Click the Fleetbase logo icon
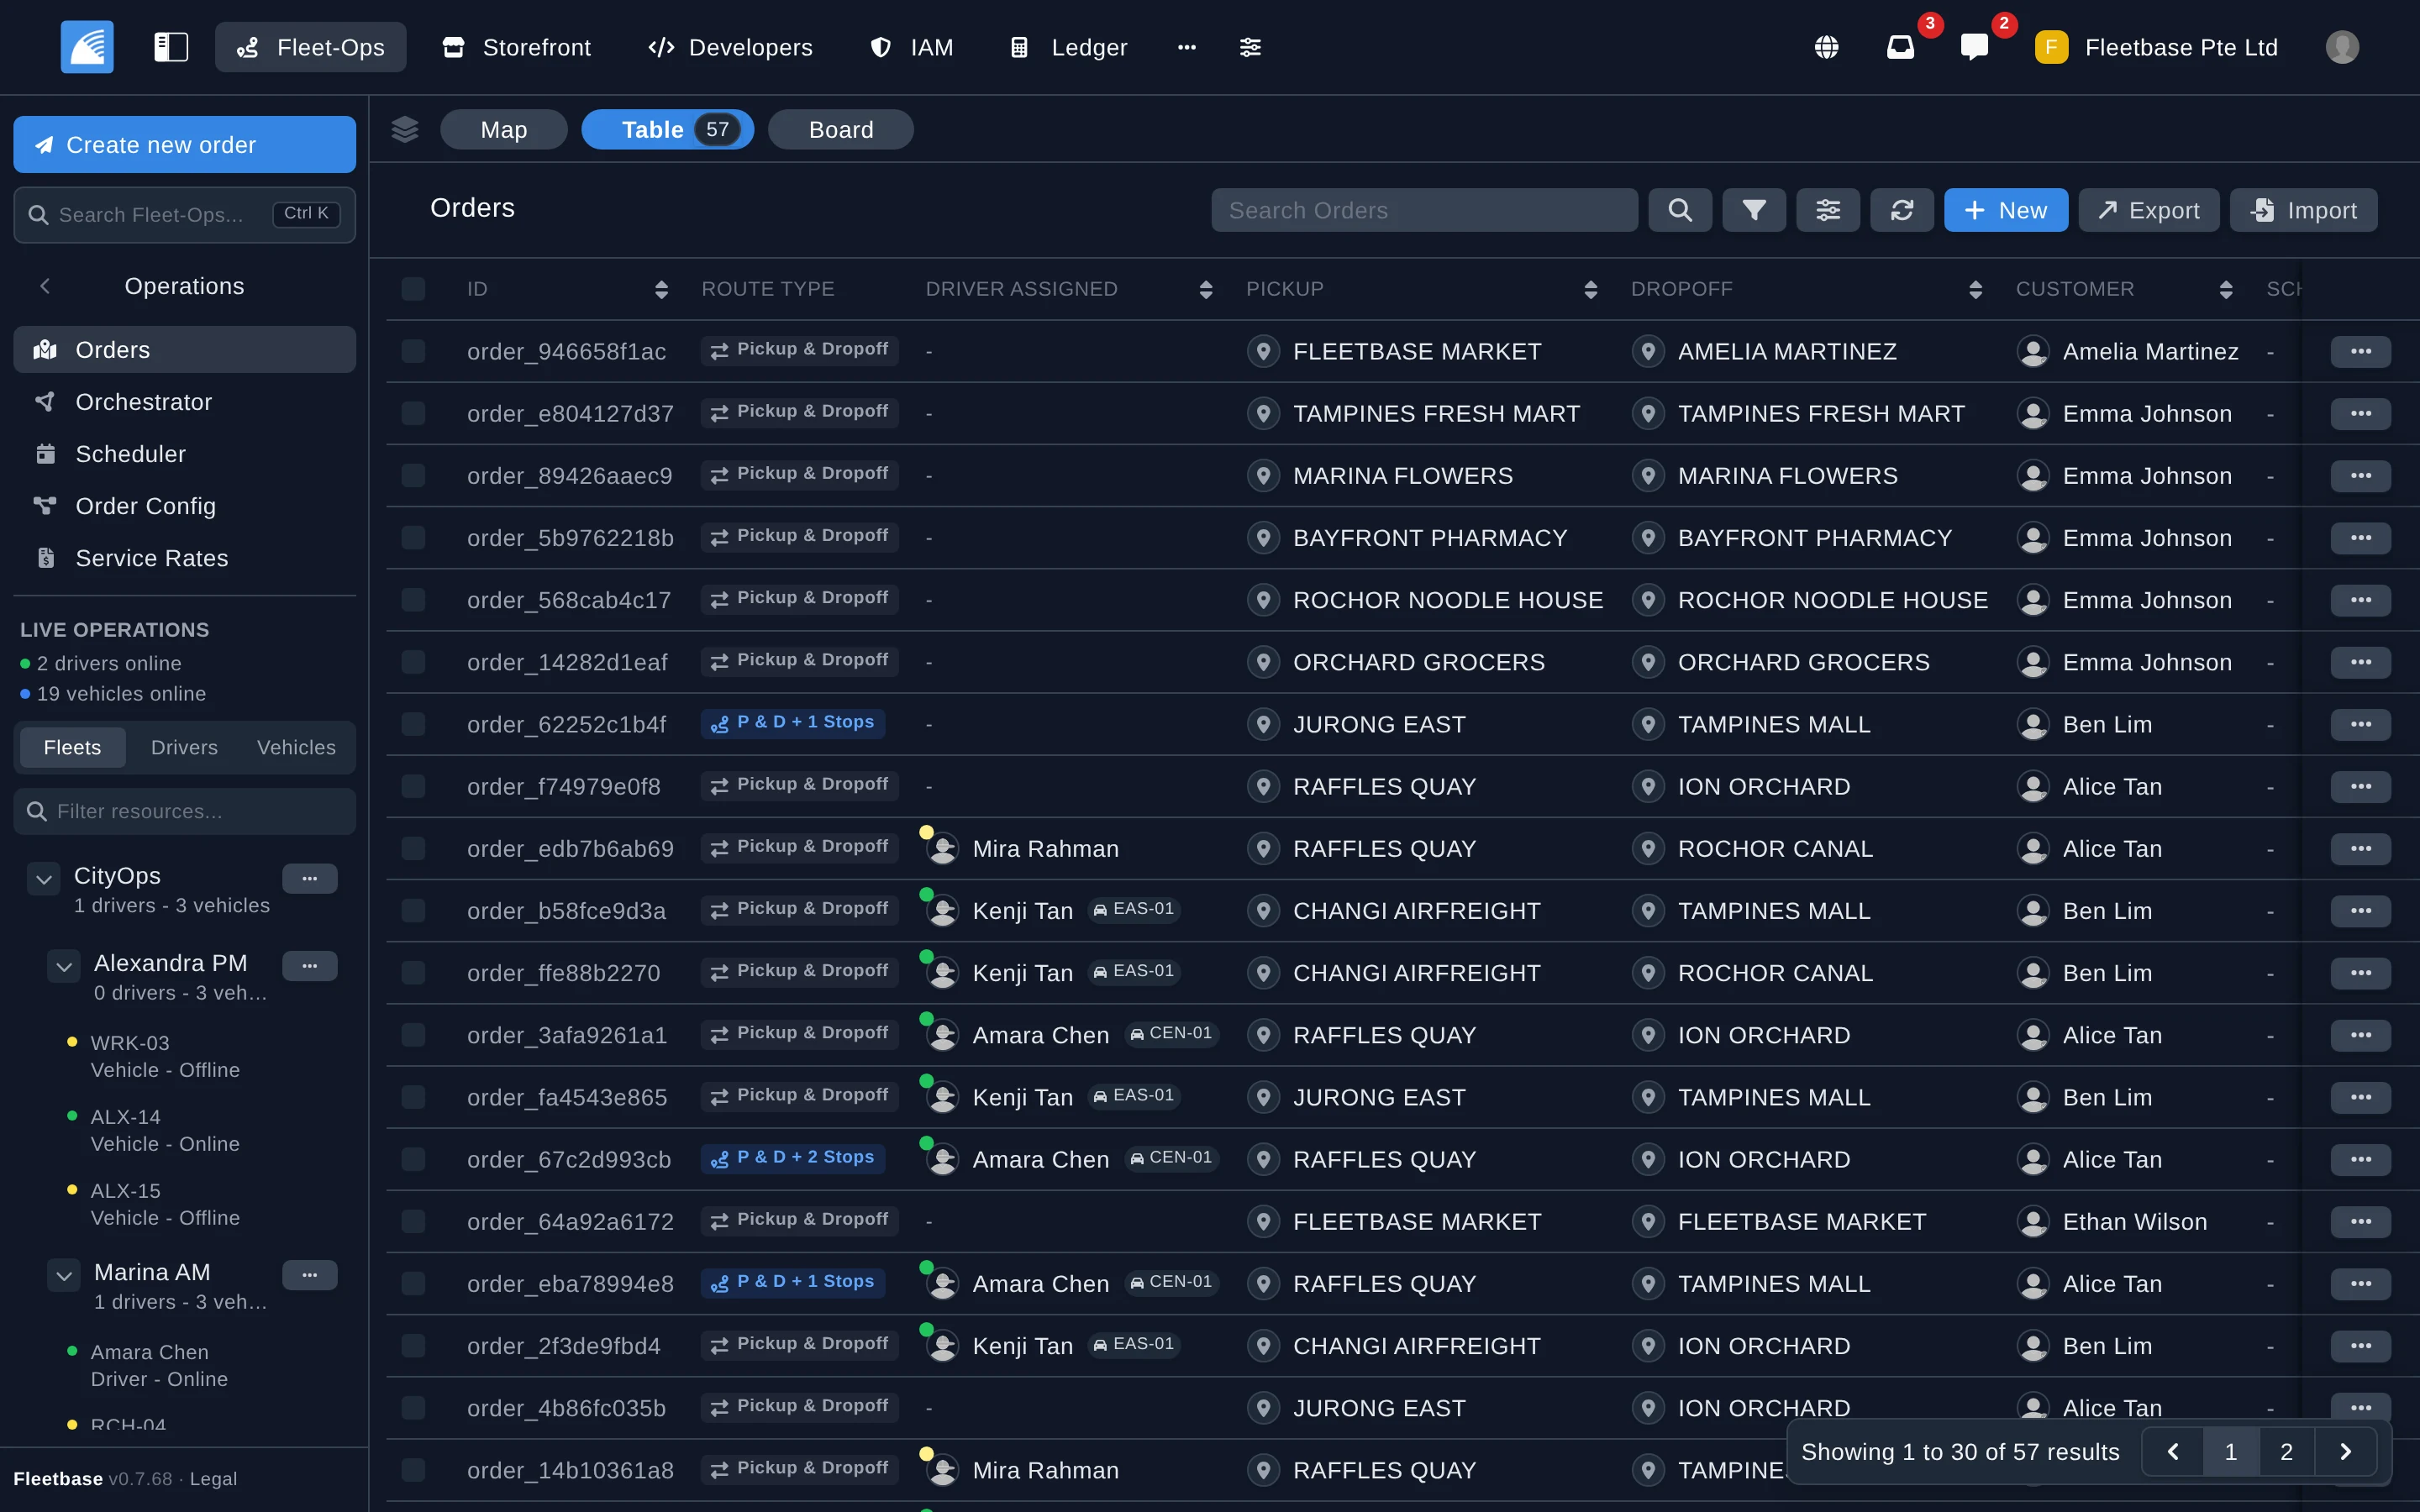Viewport: 2420px width, 1512px height. pyautogui.click(x=87, y=47)
